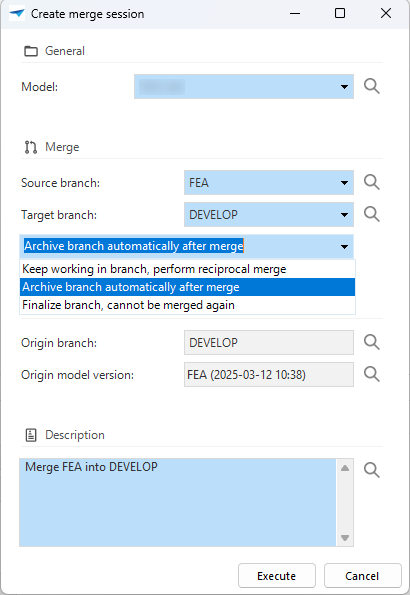The image size is (410, 595).
Task: Click inside the Description text area
Action: click(x=178, y=502)
